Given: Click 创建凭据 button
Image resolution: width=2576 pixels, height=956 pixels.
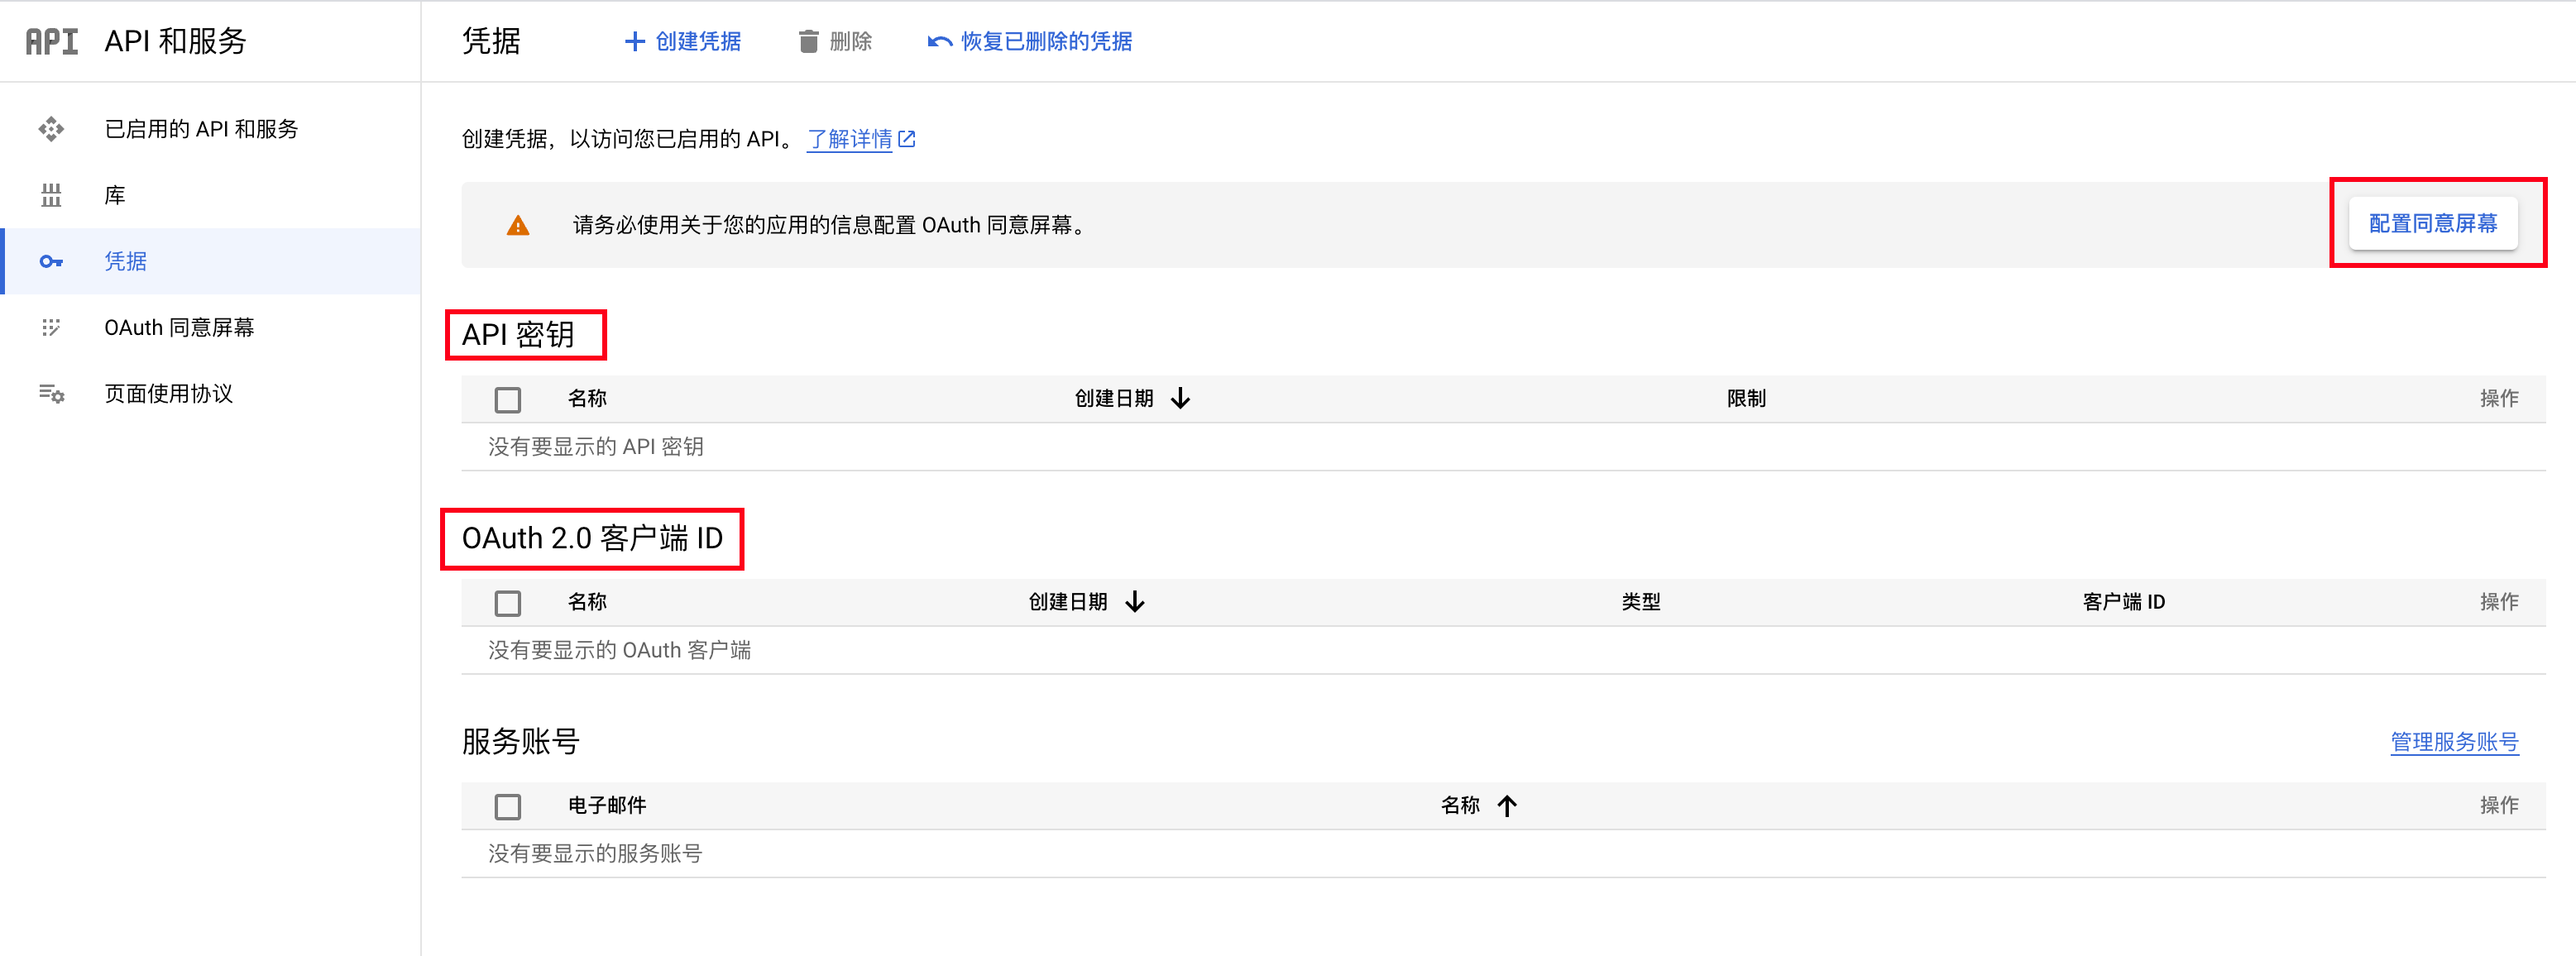Looking at the screenshot, I should pyautogui.click(x=683, y=41).
